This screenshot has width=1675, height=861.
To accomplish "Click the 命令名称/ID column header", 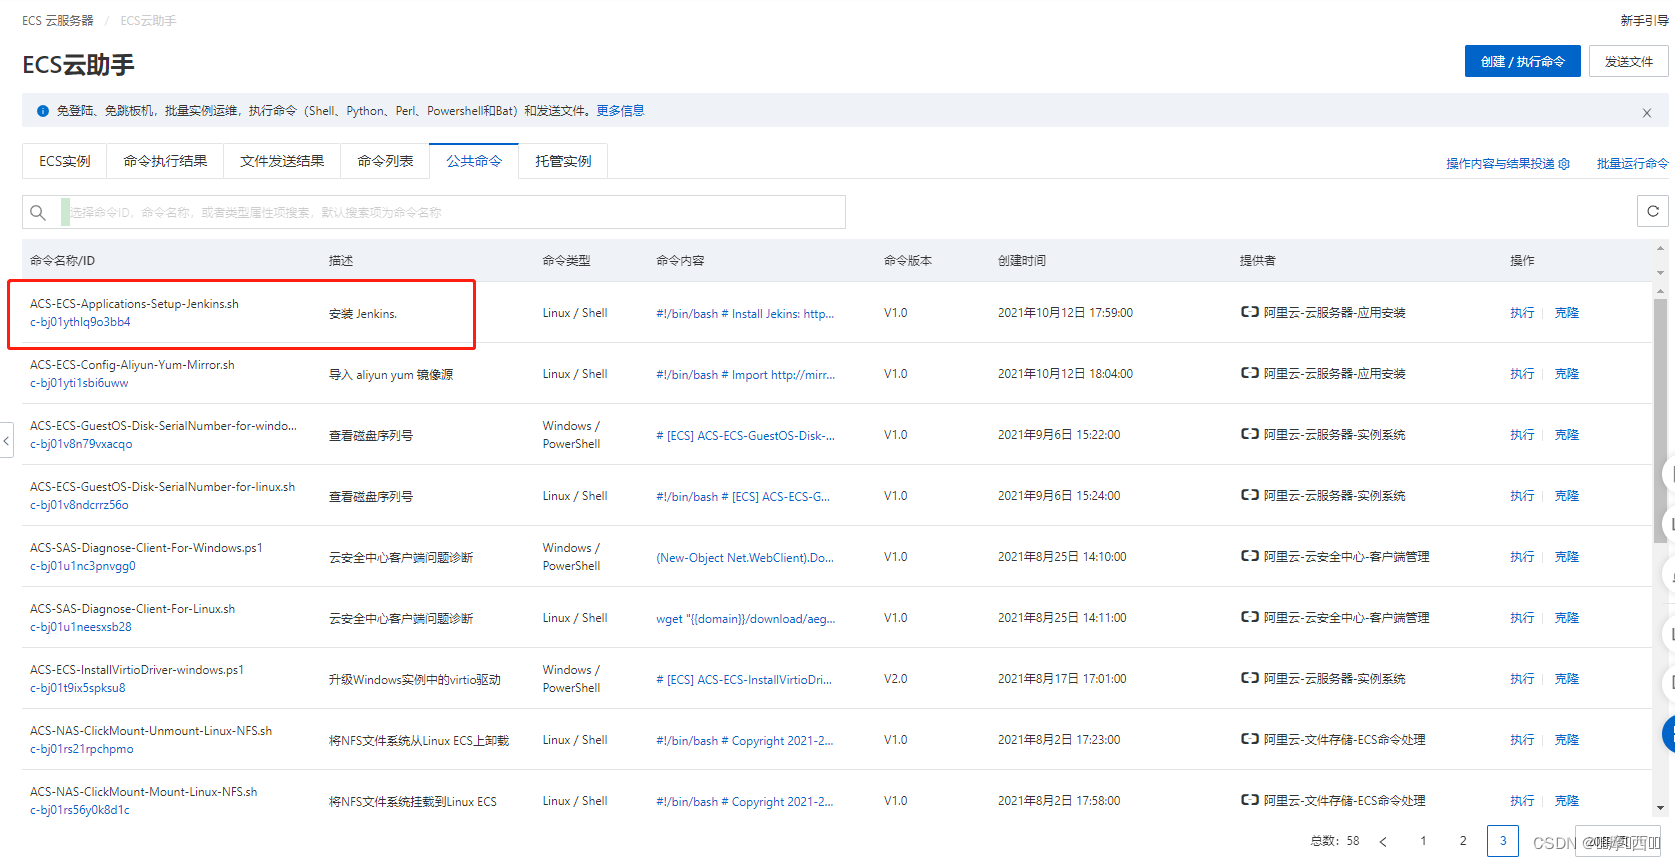I will 62,261.
